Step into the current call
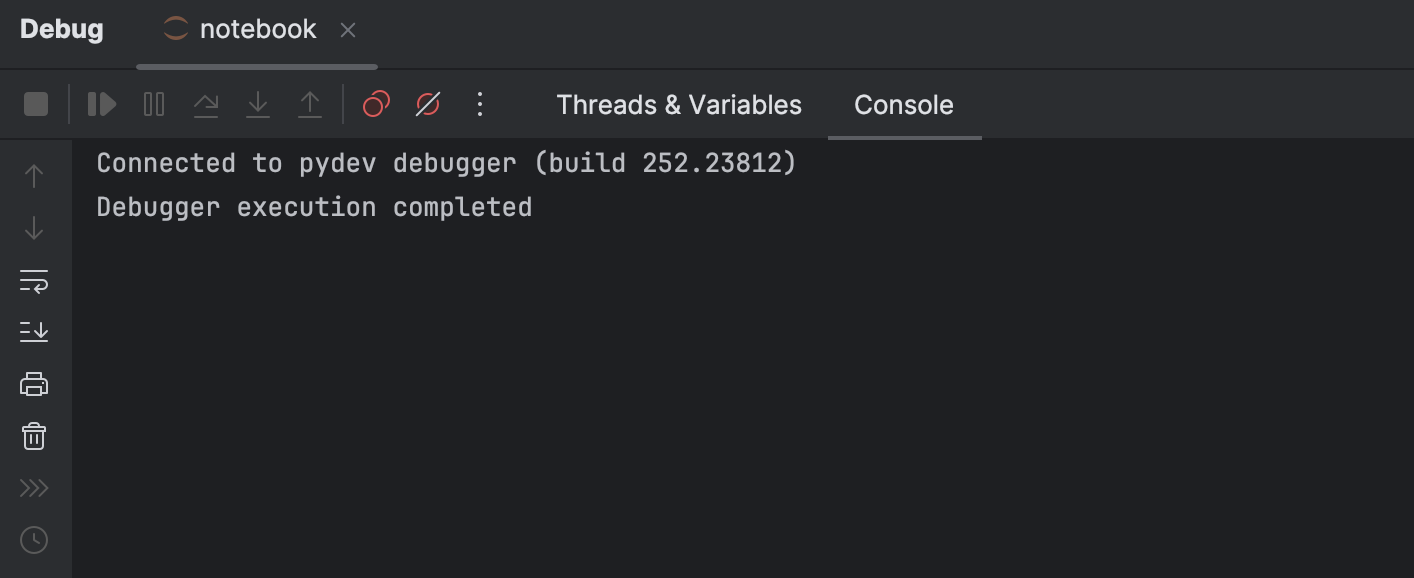 (x=258, y=104)
